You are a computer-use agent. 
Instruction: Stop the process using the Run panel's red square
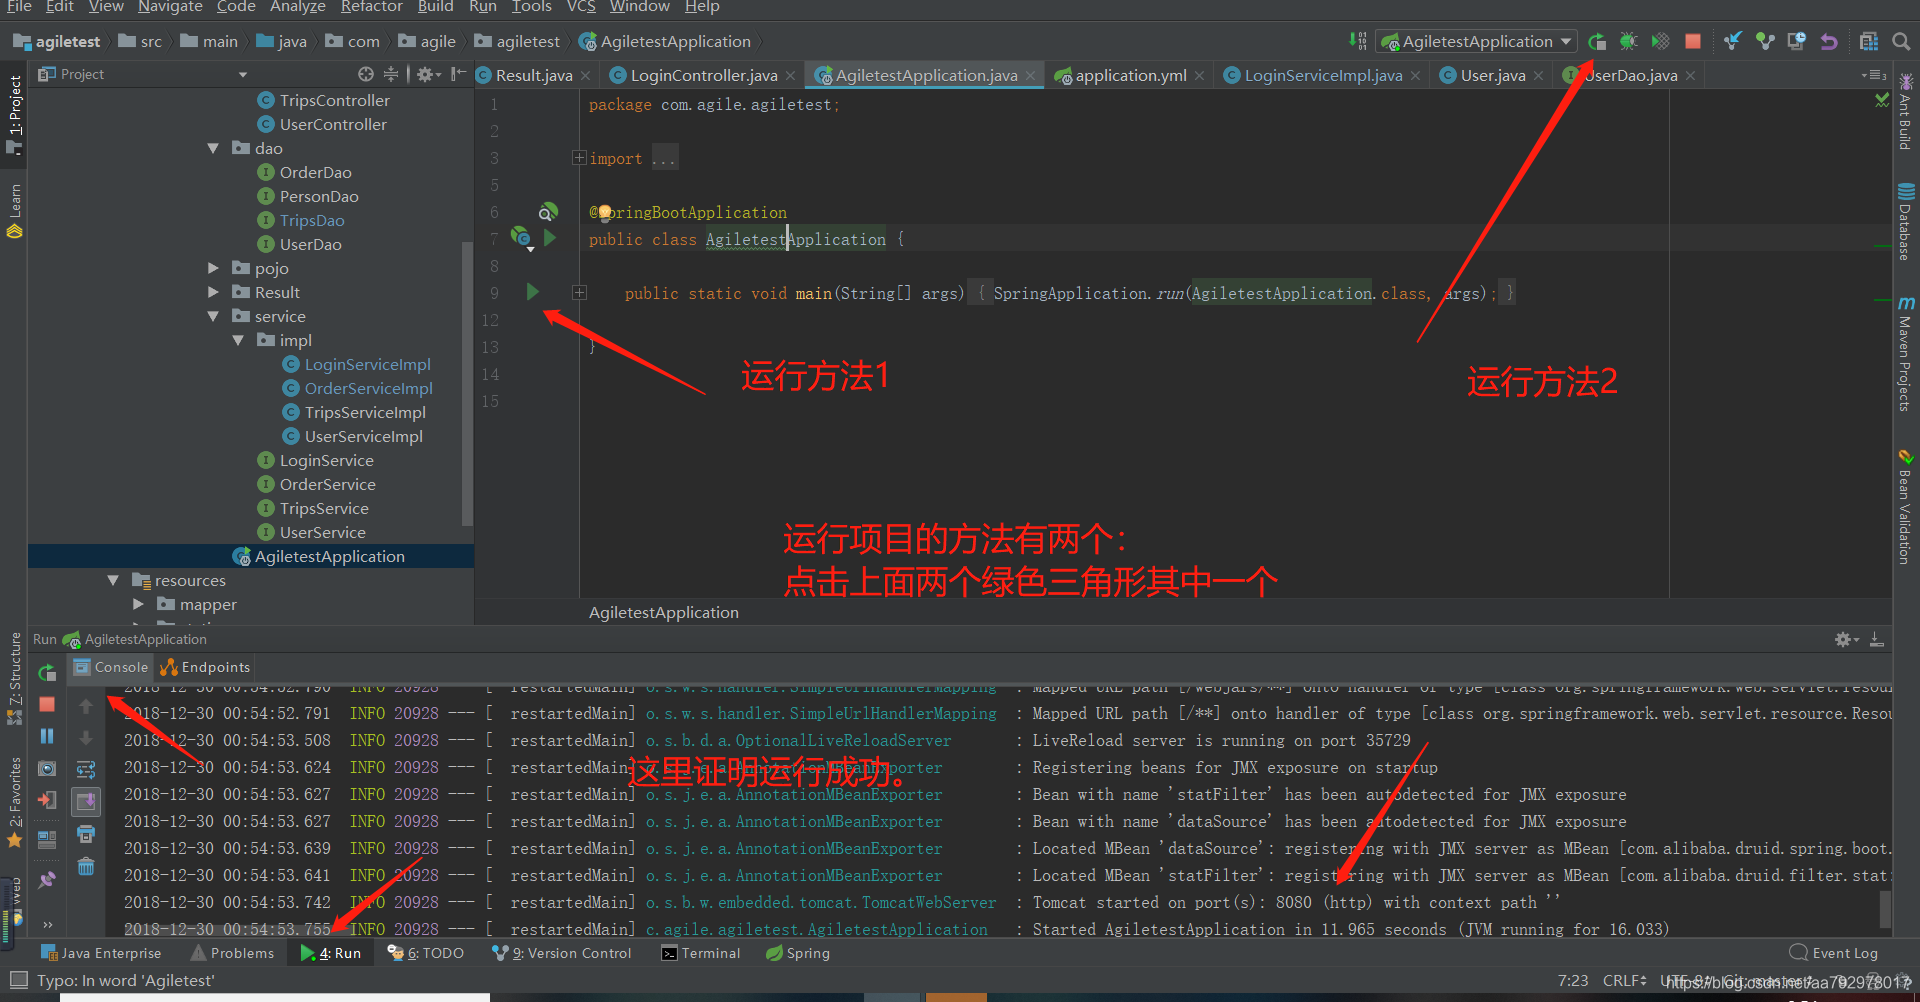click(x=47, y=704)
